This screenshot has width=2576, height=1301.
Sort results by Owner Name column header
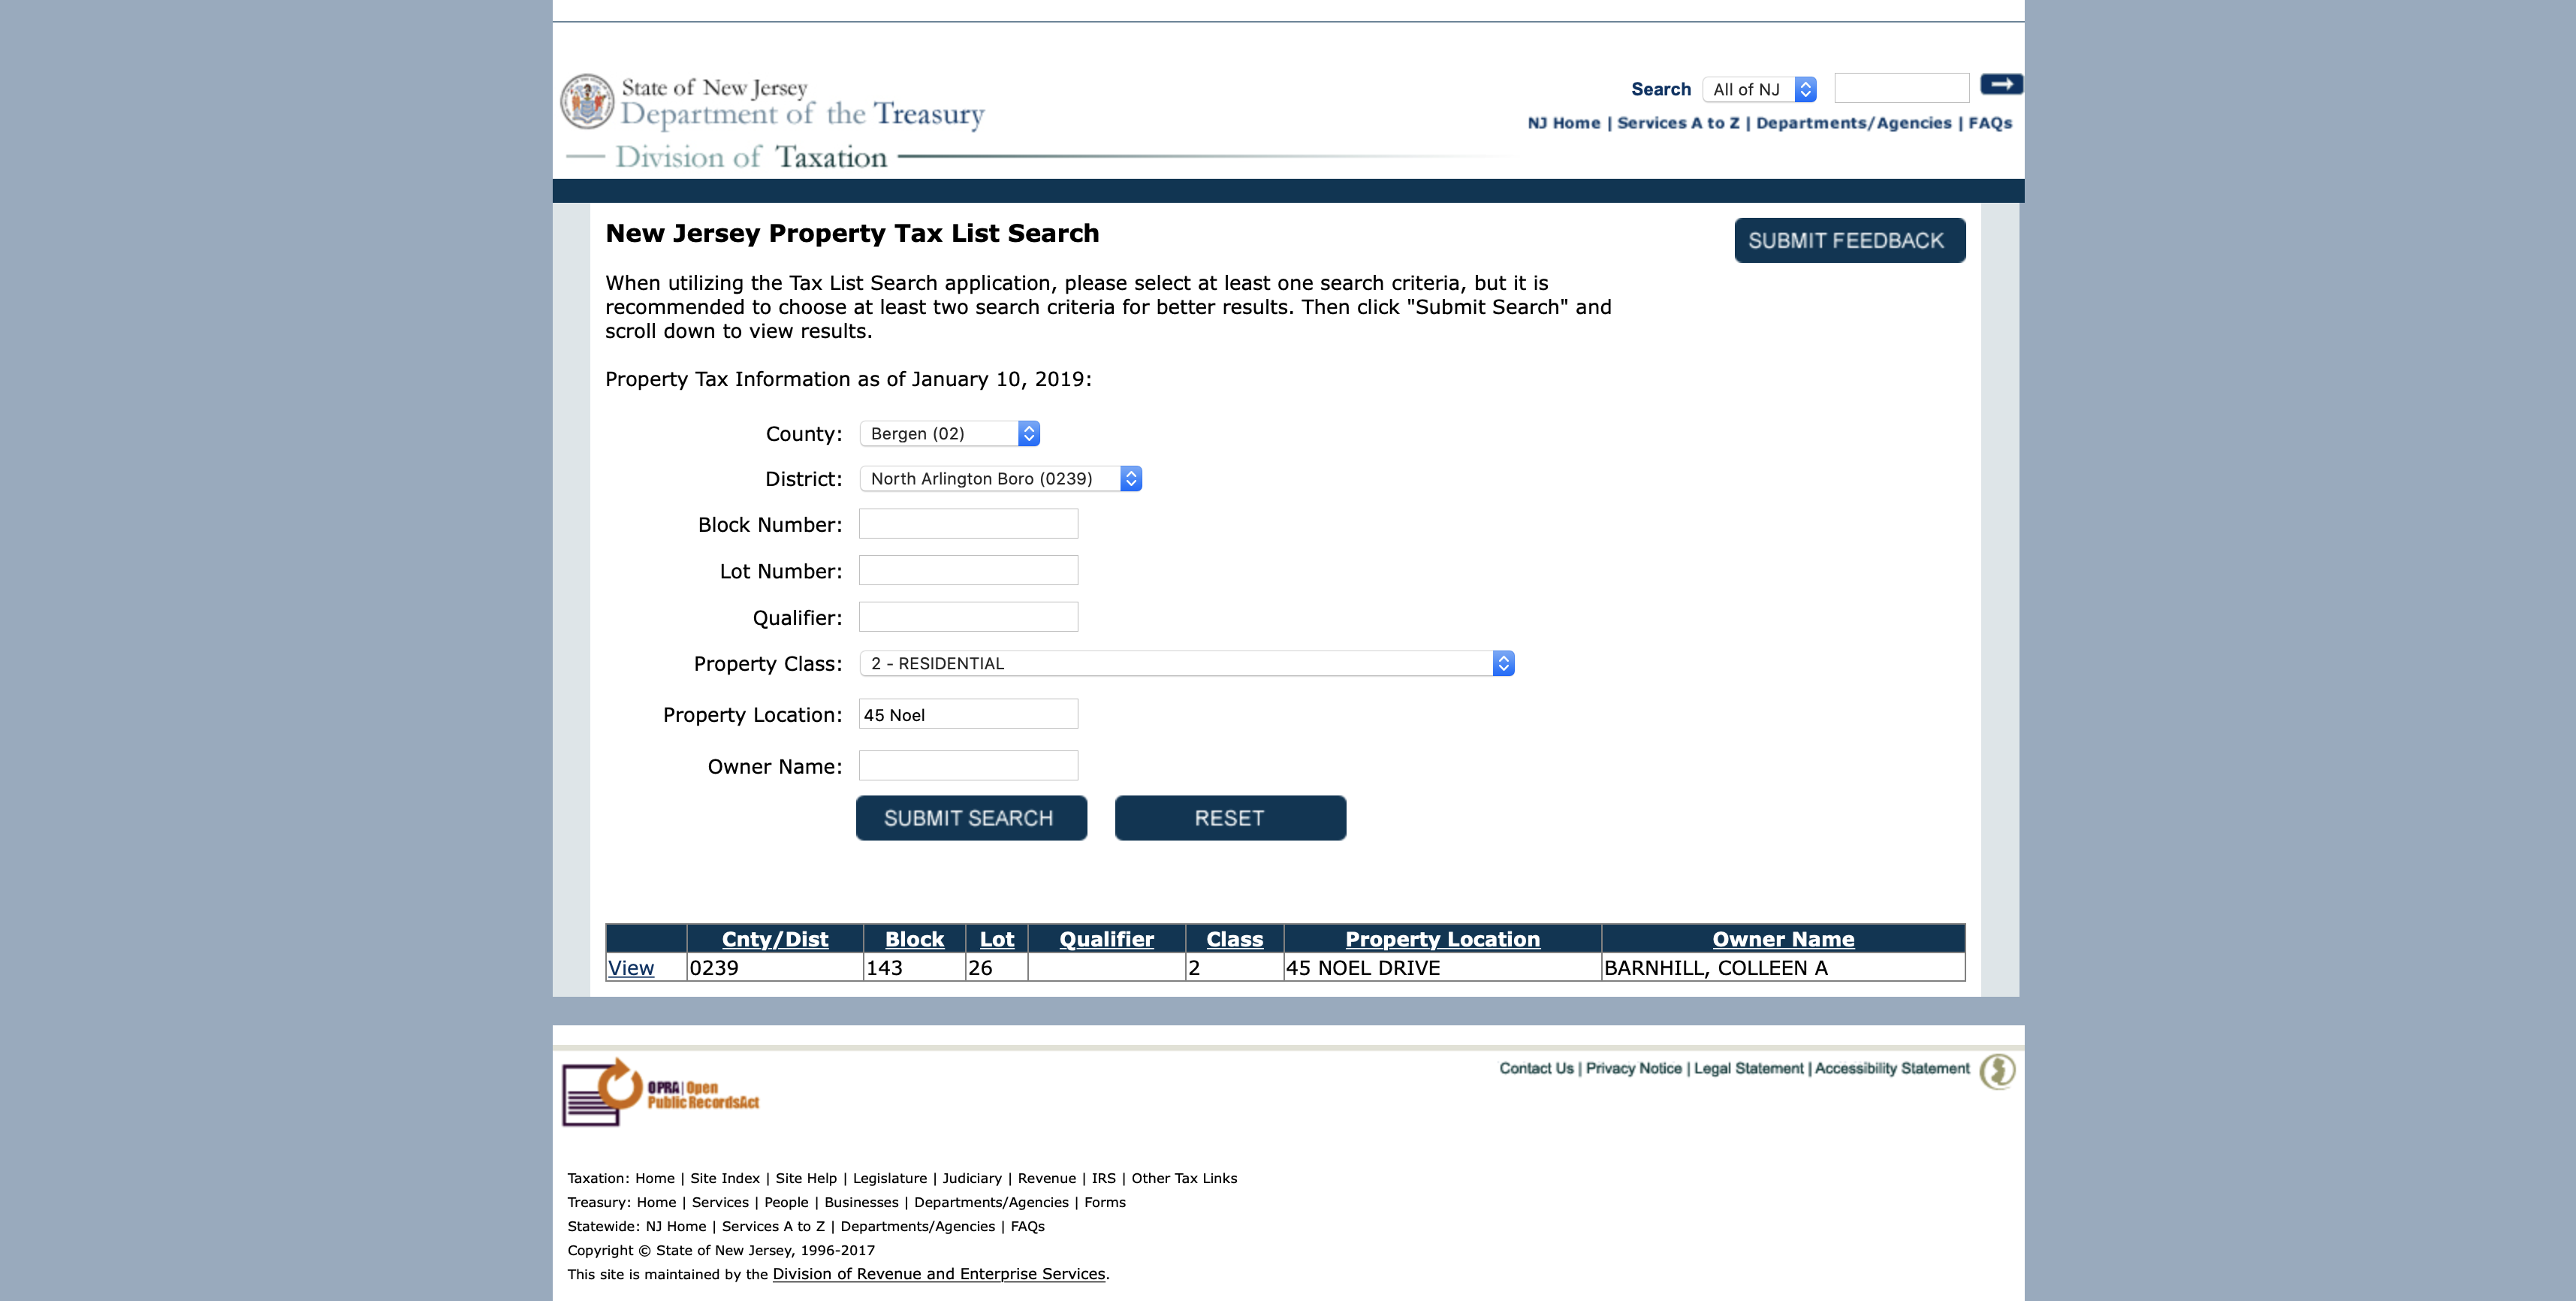[x=1782, y=939]
